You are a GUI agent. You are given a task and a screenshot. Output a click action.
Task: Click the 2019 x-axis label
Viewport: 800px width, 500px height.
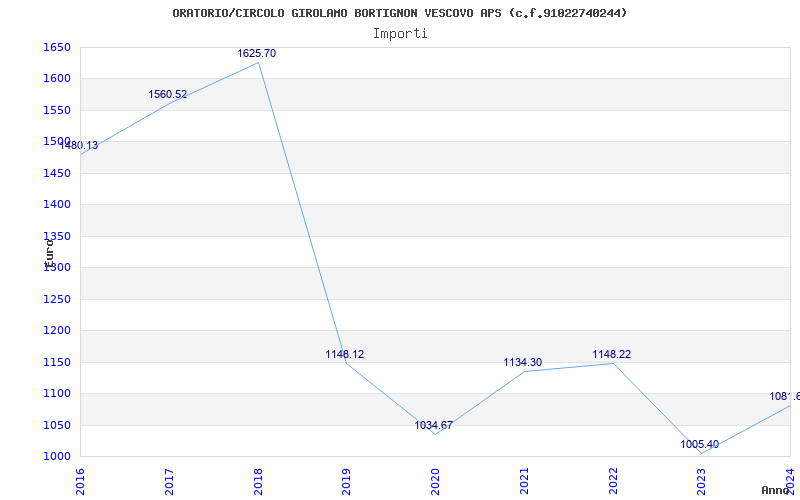click(346, 481)
